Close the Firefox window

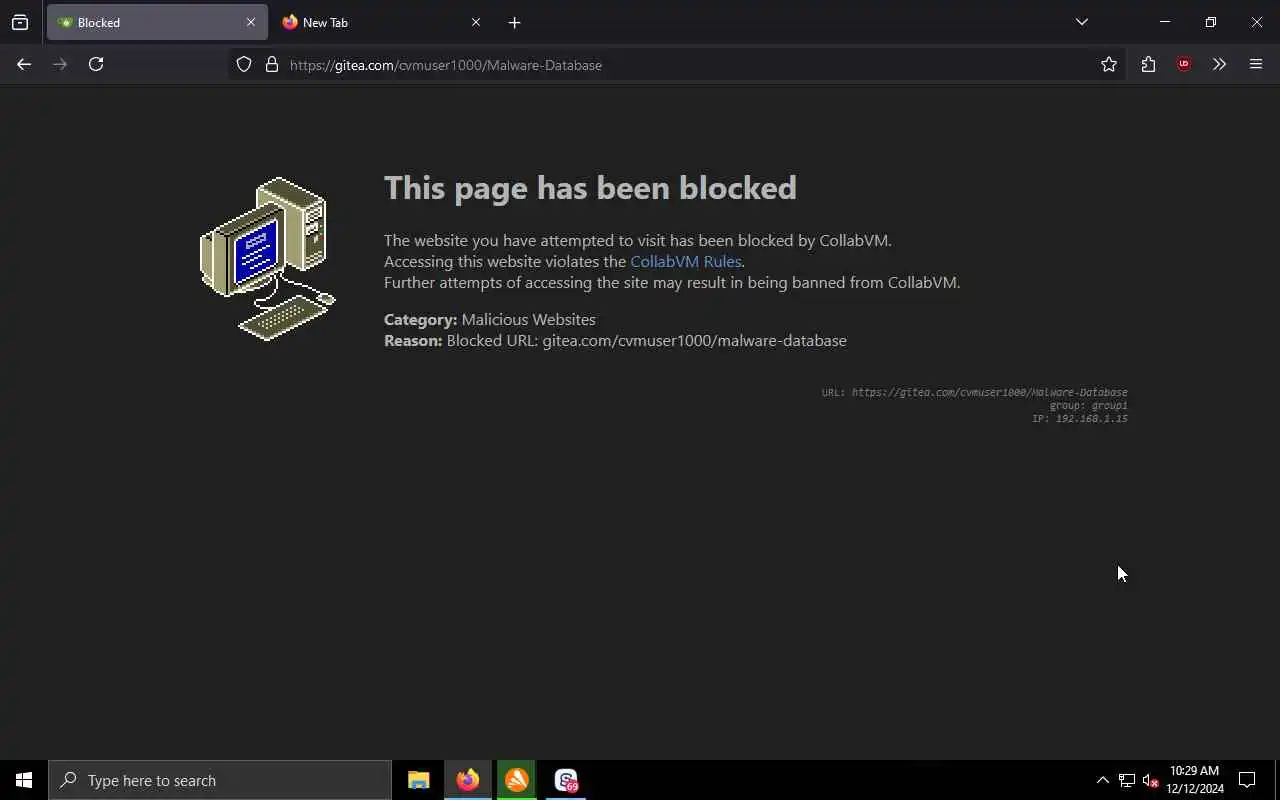(x=1257, y=22)
